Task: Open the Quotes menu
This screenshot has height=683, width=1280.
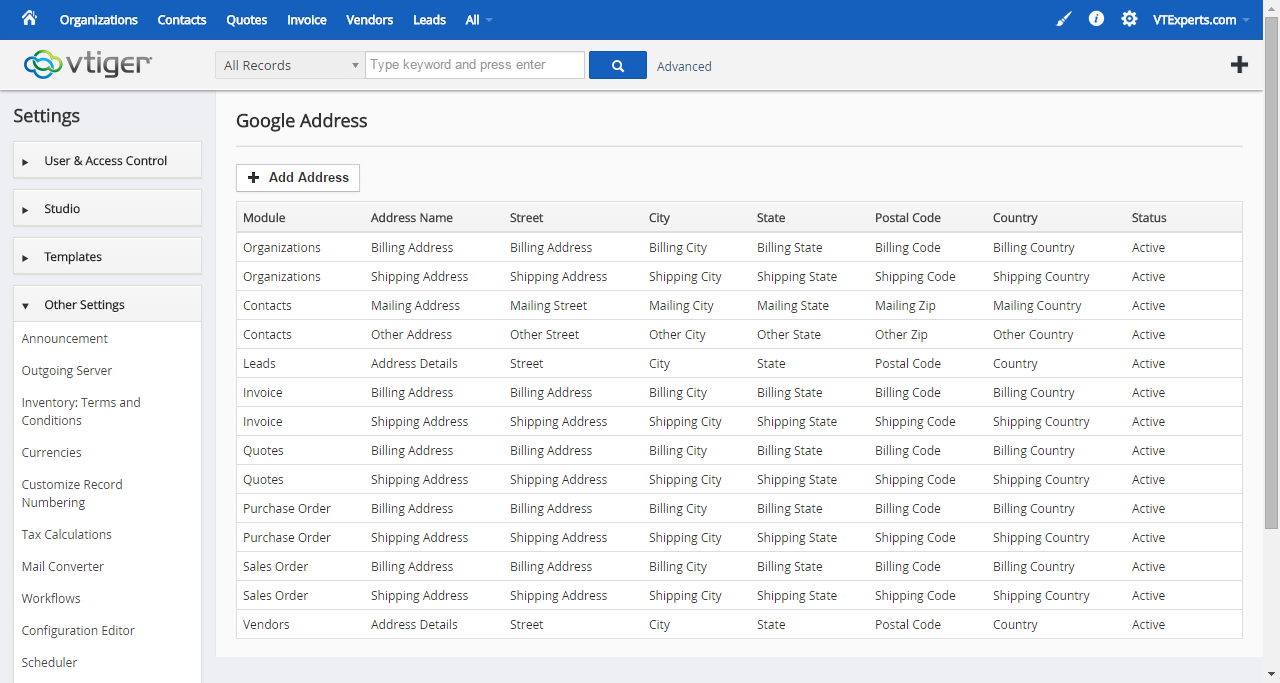Action: click(x=246, y=19)
